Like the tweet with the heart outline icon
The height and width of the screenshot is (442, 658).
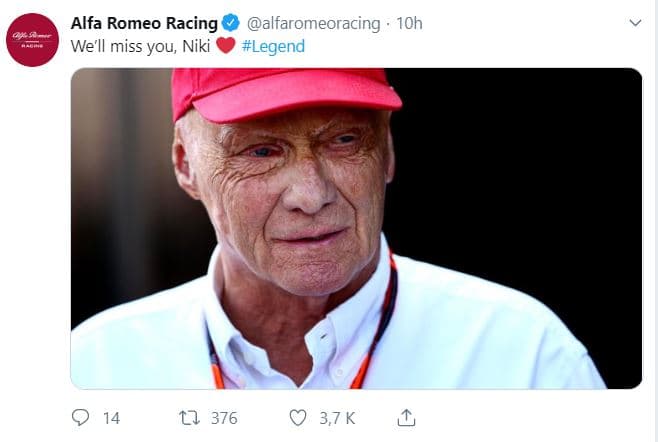point(297,417)
